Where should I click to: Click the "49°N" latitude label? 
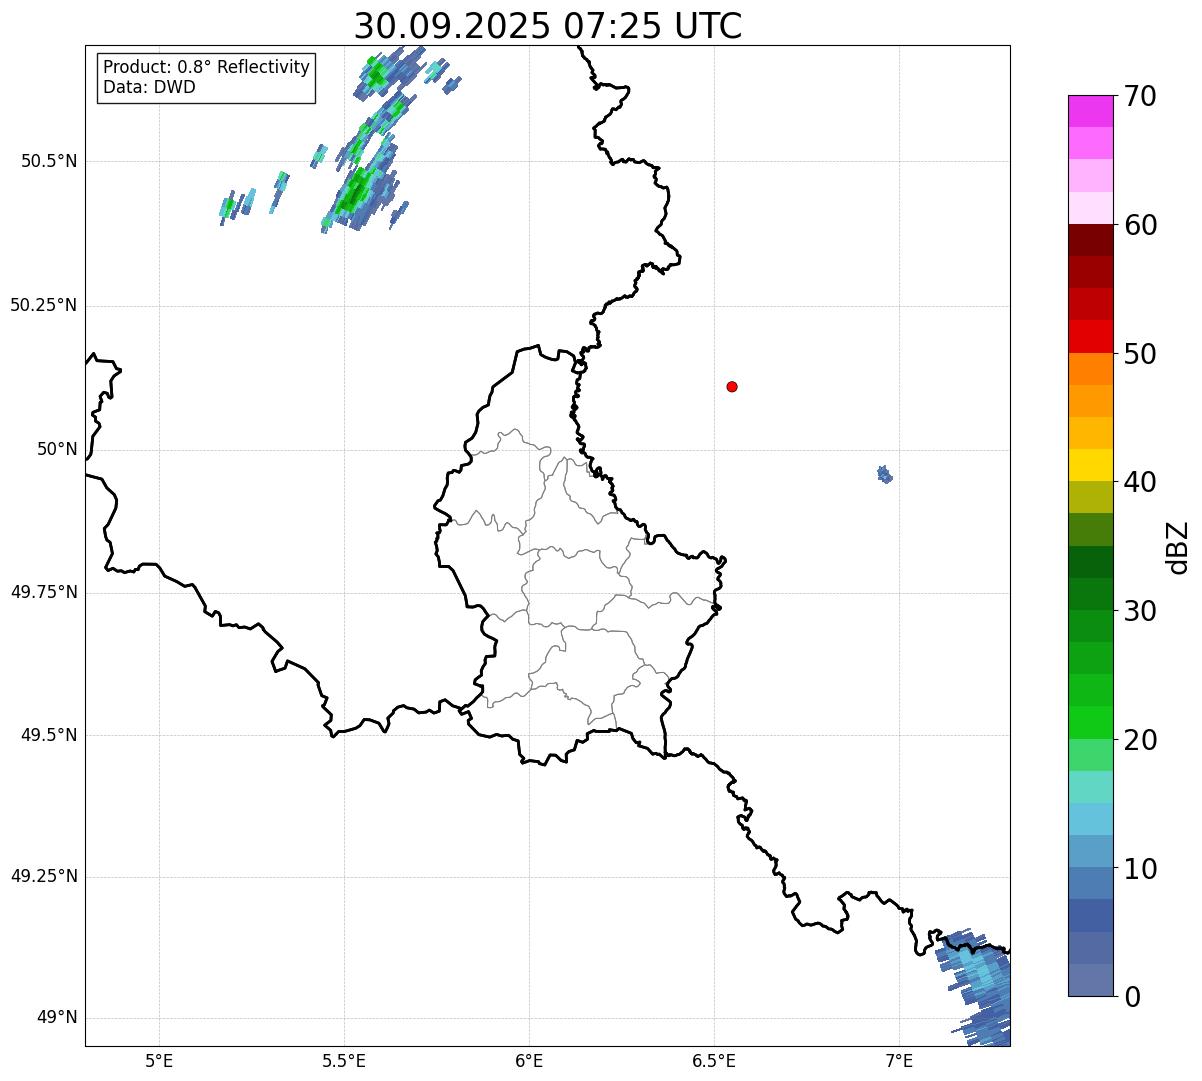point(56,1018)
